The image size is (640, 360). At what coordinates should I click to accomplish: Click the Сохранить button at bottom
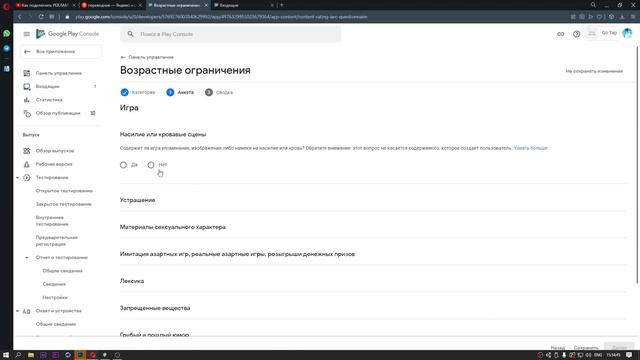pyautogui.click(x=586, y=348)
